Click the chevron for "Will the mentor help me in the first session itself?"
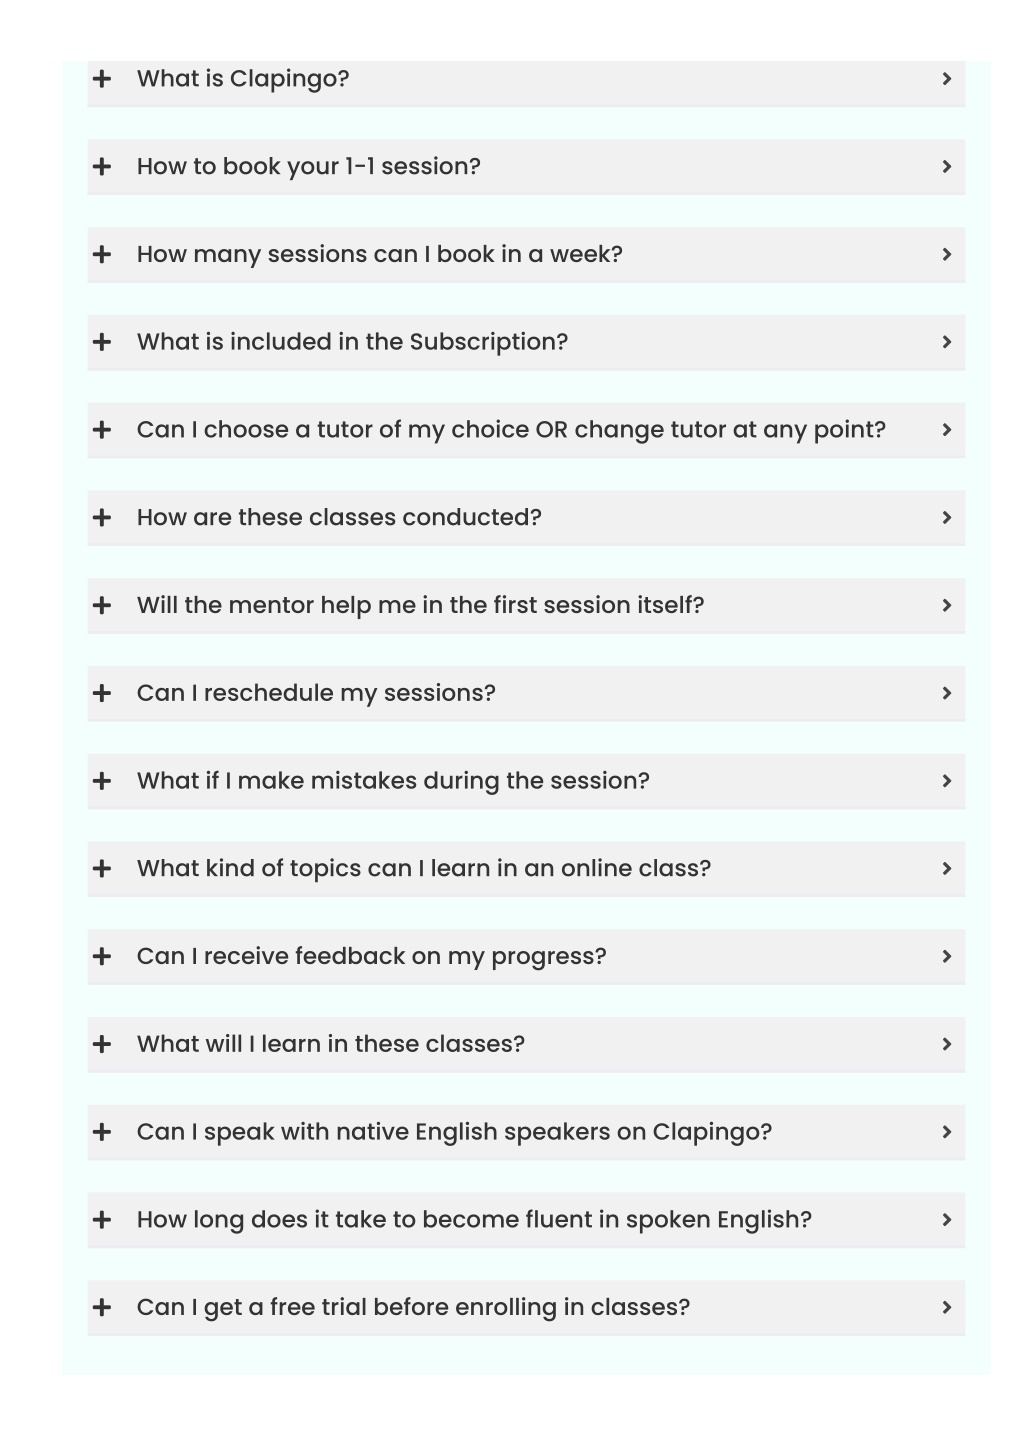This screenshot has height=1449, width=1024. coord(946,605)
